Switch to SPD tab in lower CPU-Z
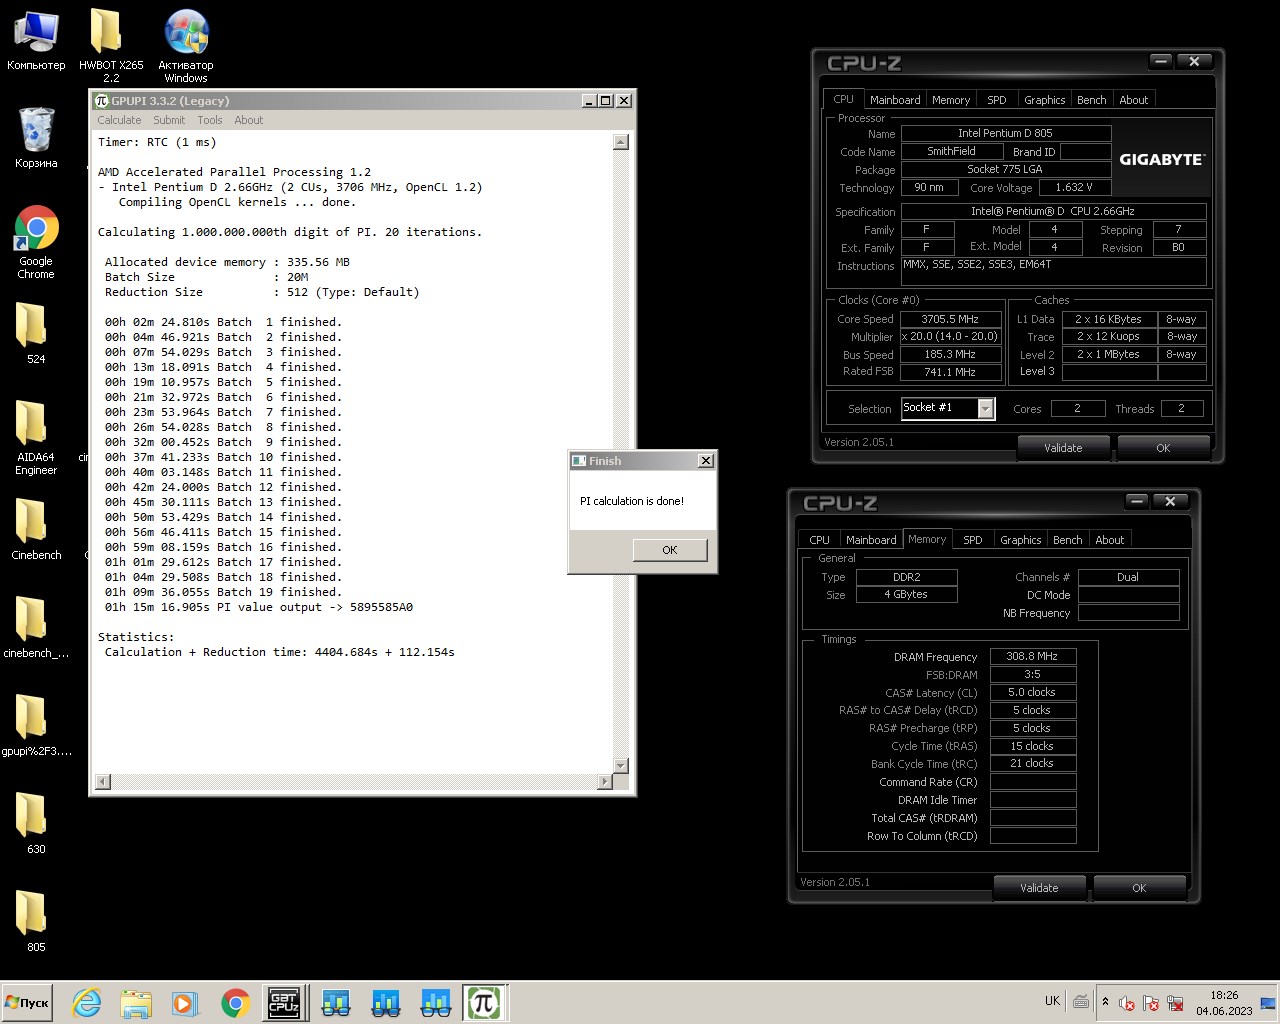The width and height of the screenshot is (1280, 1024). coord(973,540)
